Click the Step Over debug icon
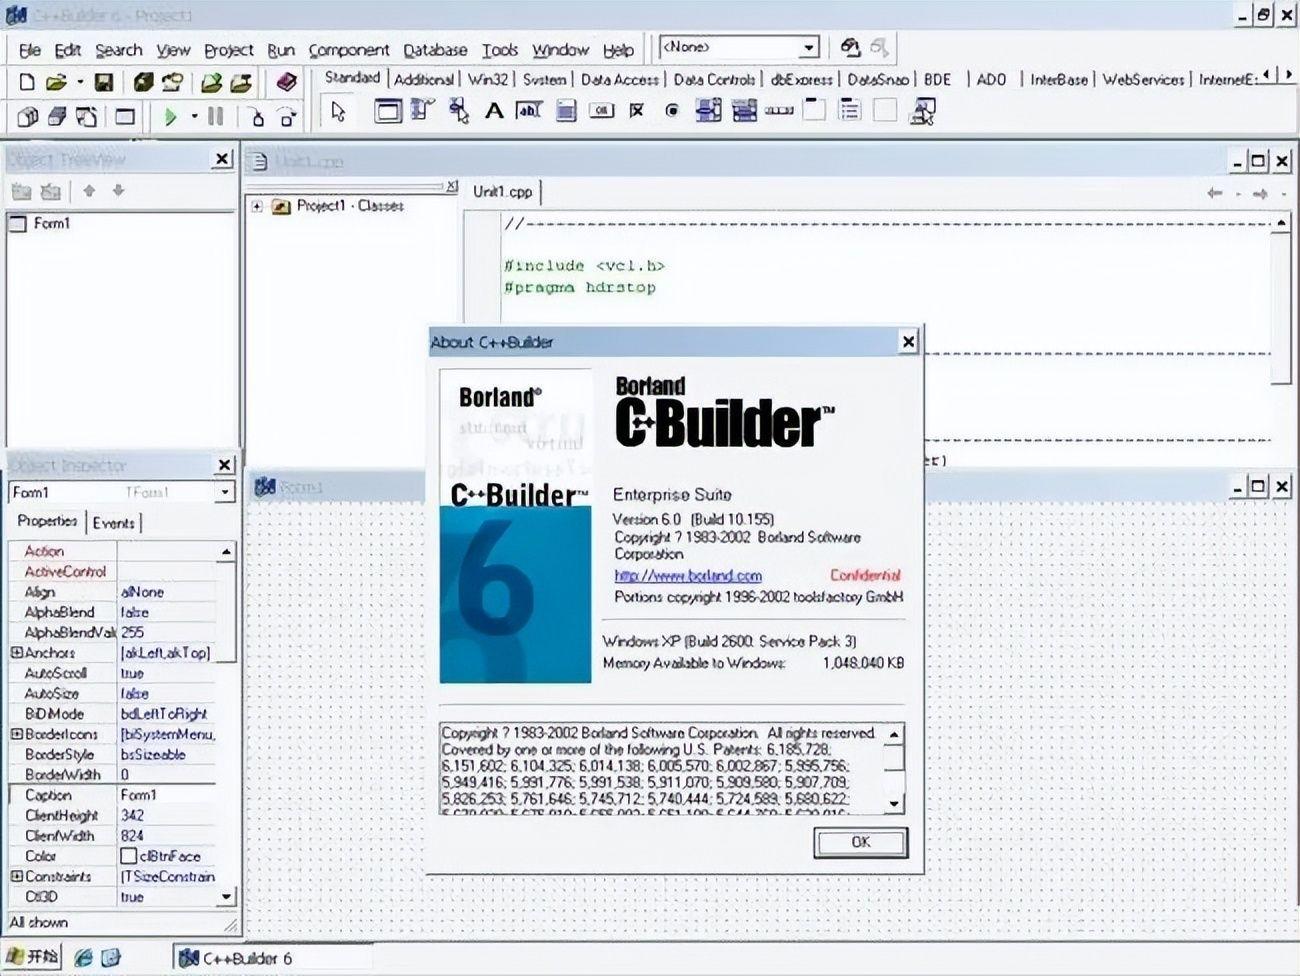1300x976 pixels. coord(287,117)
